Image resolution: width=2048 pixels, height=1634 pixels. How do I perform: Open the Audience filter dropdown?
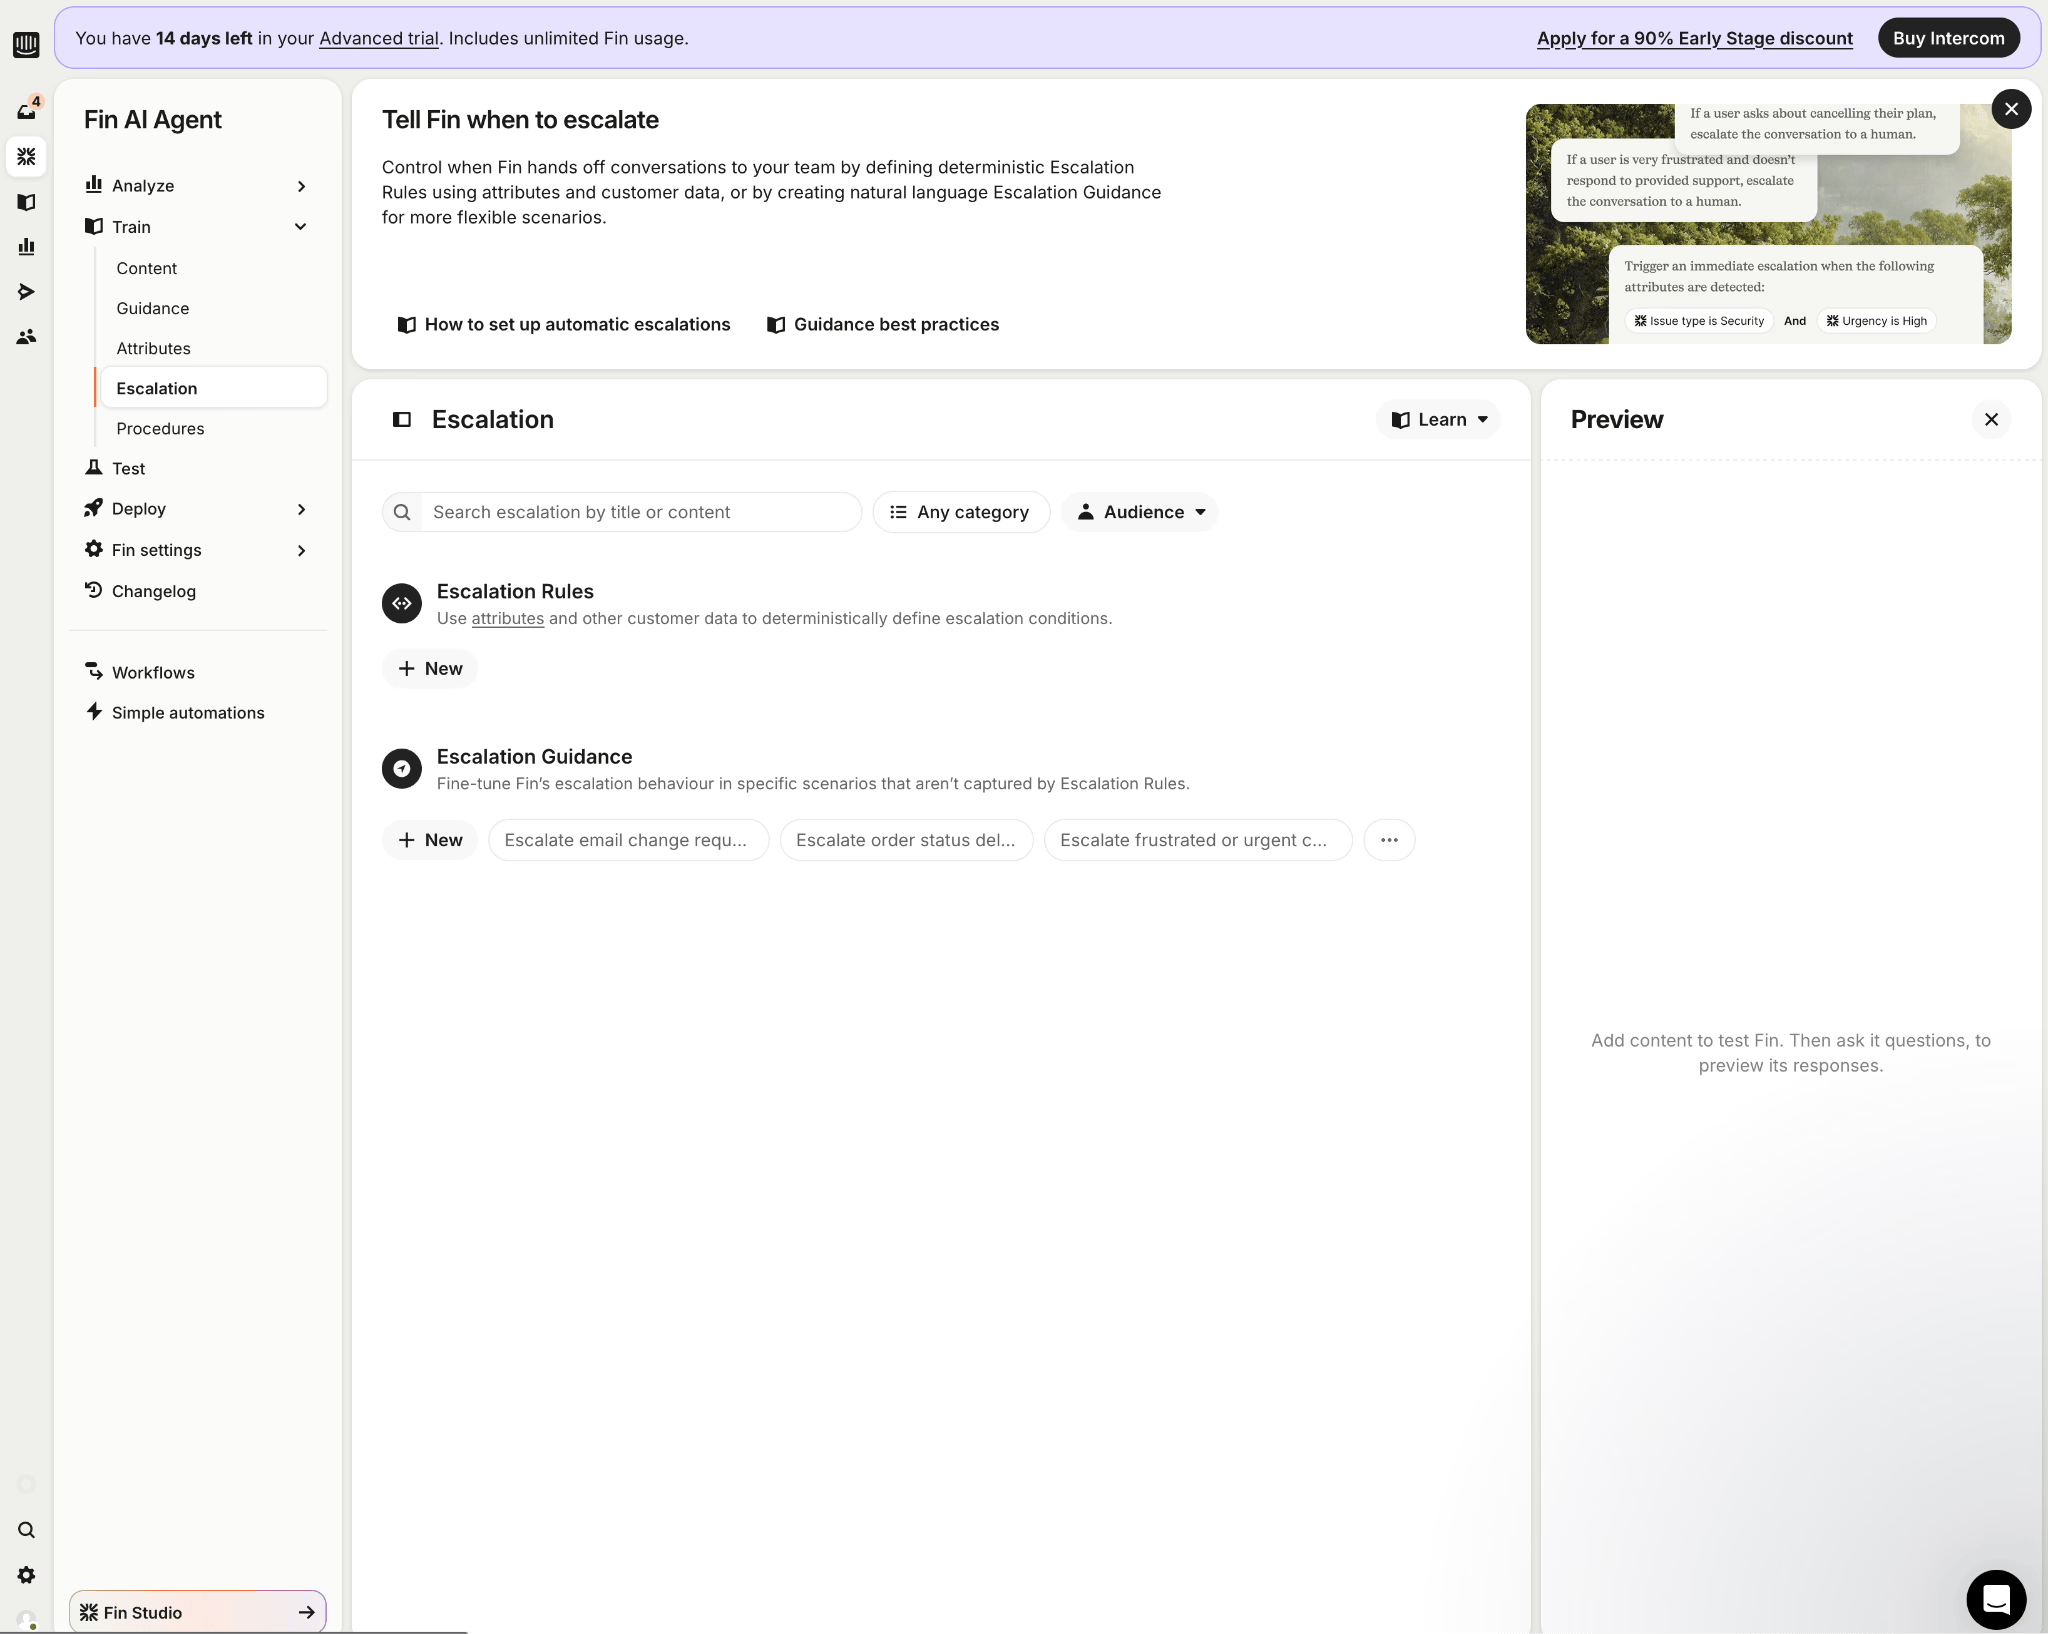1141,512
